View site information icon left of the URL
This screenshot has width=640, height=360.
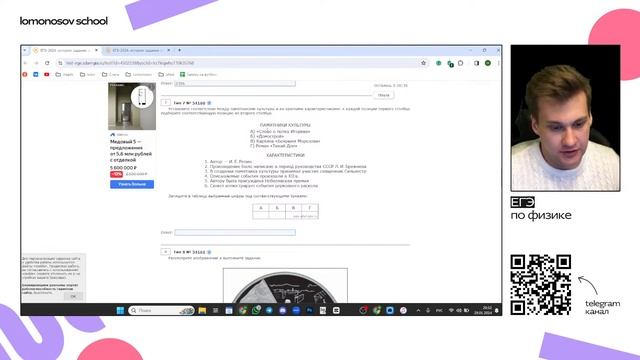click(x=60, y=63)
